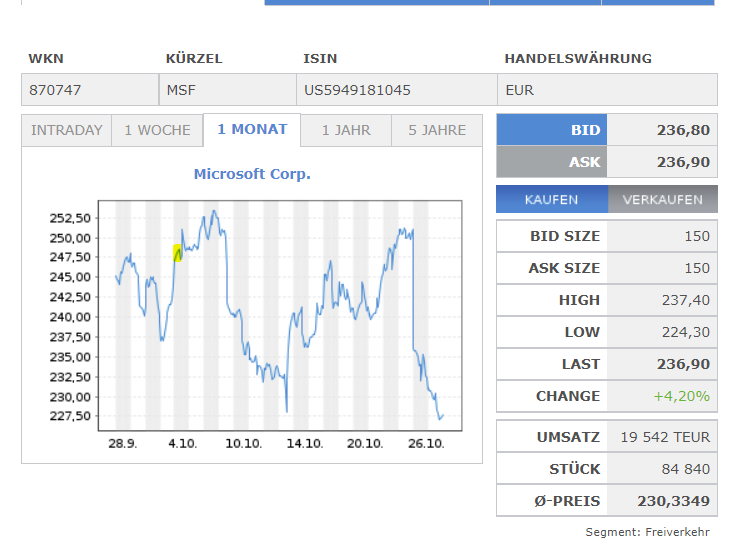Click the grey ASK label

coord(552,161)
